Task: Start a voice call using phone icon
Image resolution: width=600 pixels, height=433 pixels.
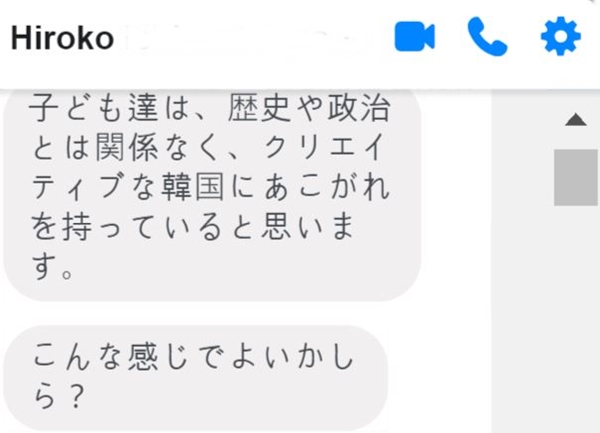Action: tap(488, 37)
